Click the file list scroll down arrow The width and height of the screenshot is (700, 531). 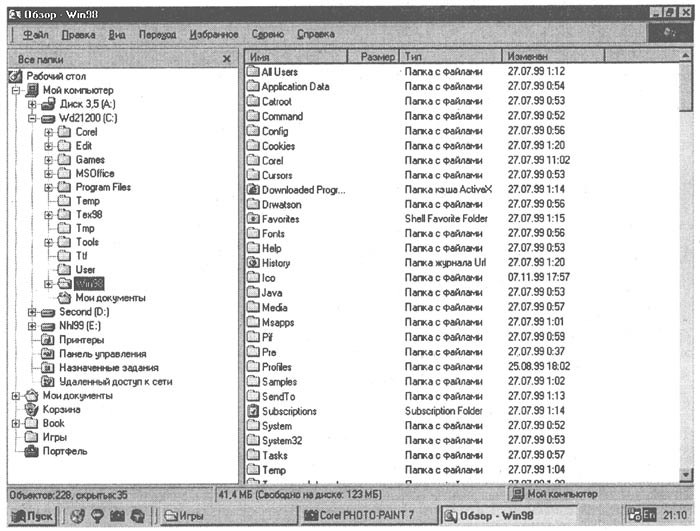[x=685, y=475]
